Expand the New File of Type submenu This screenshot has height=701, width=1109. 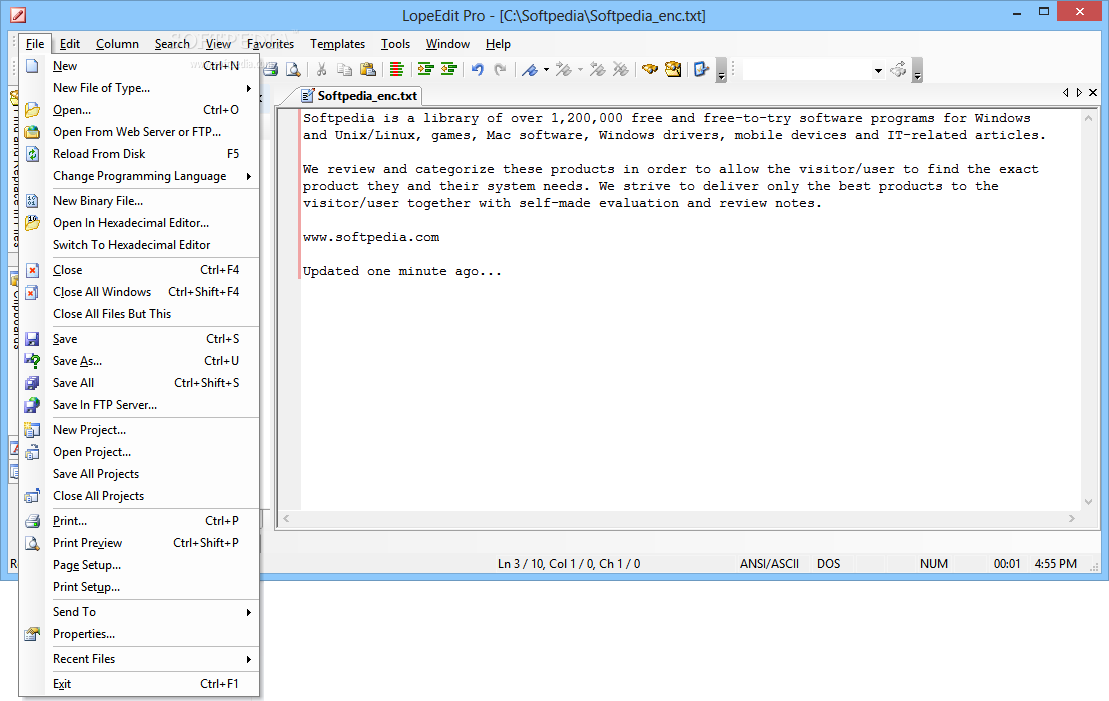pos(248,88)
